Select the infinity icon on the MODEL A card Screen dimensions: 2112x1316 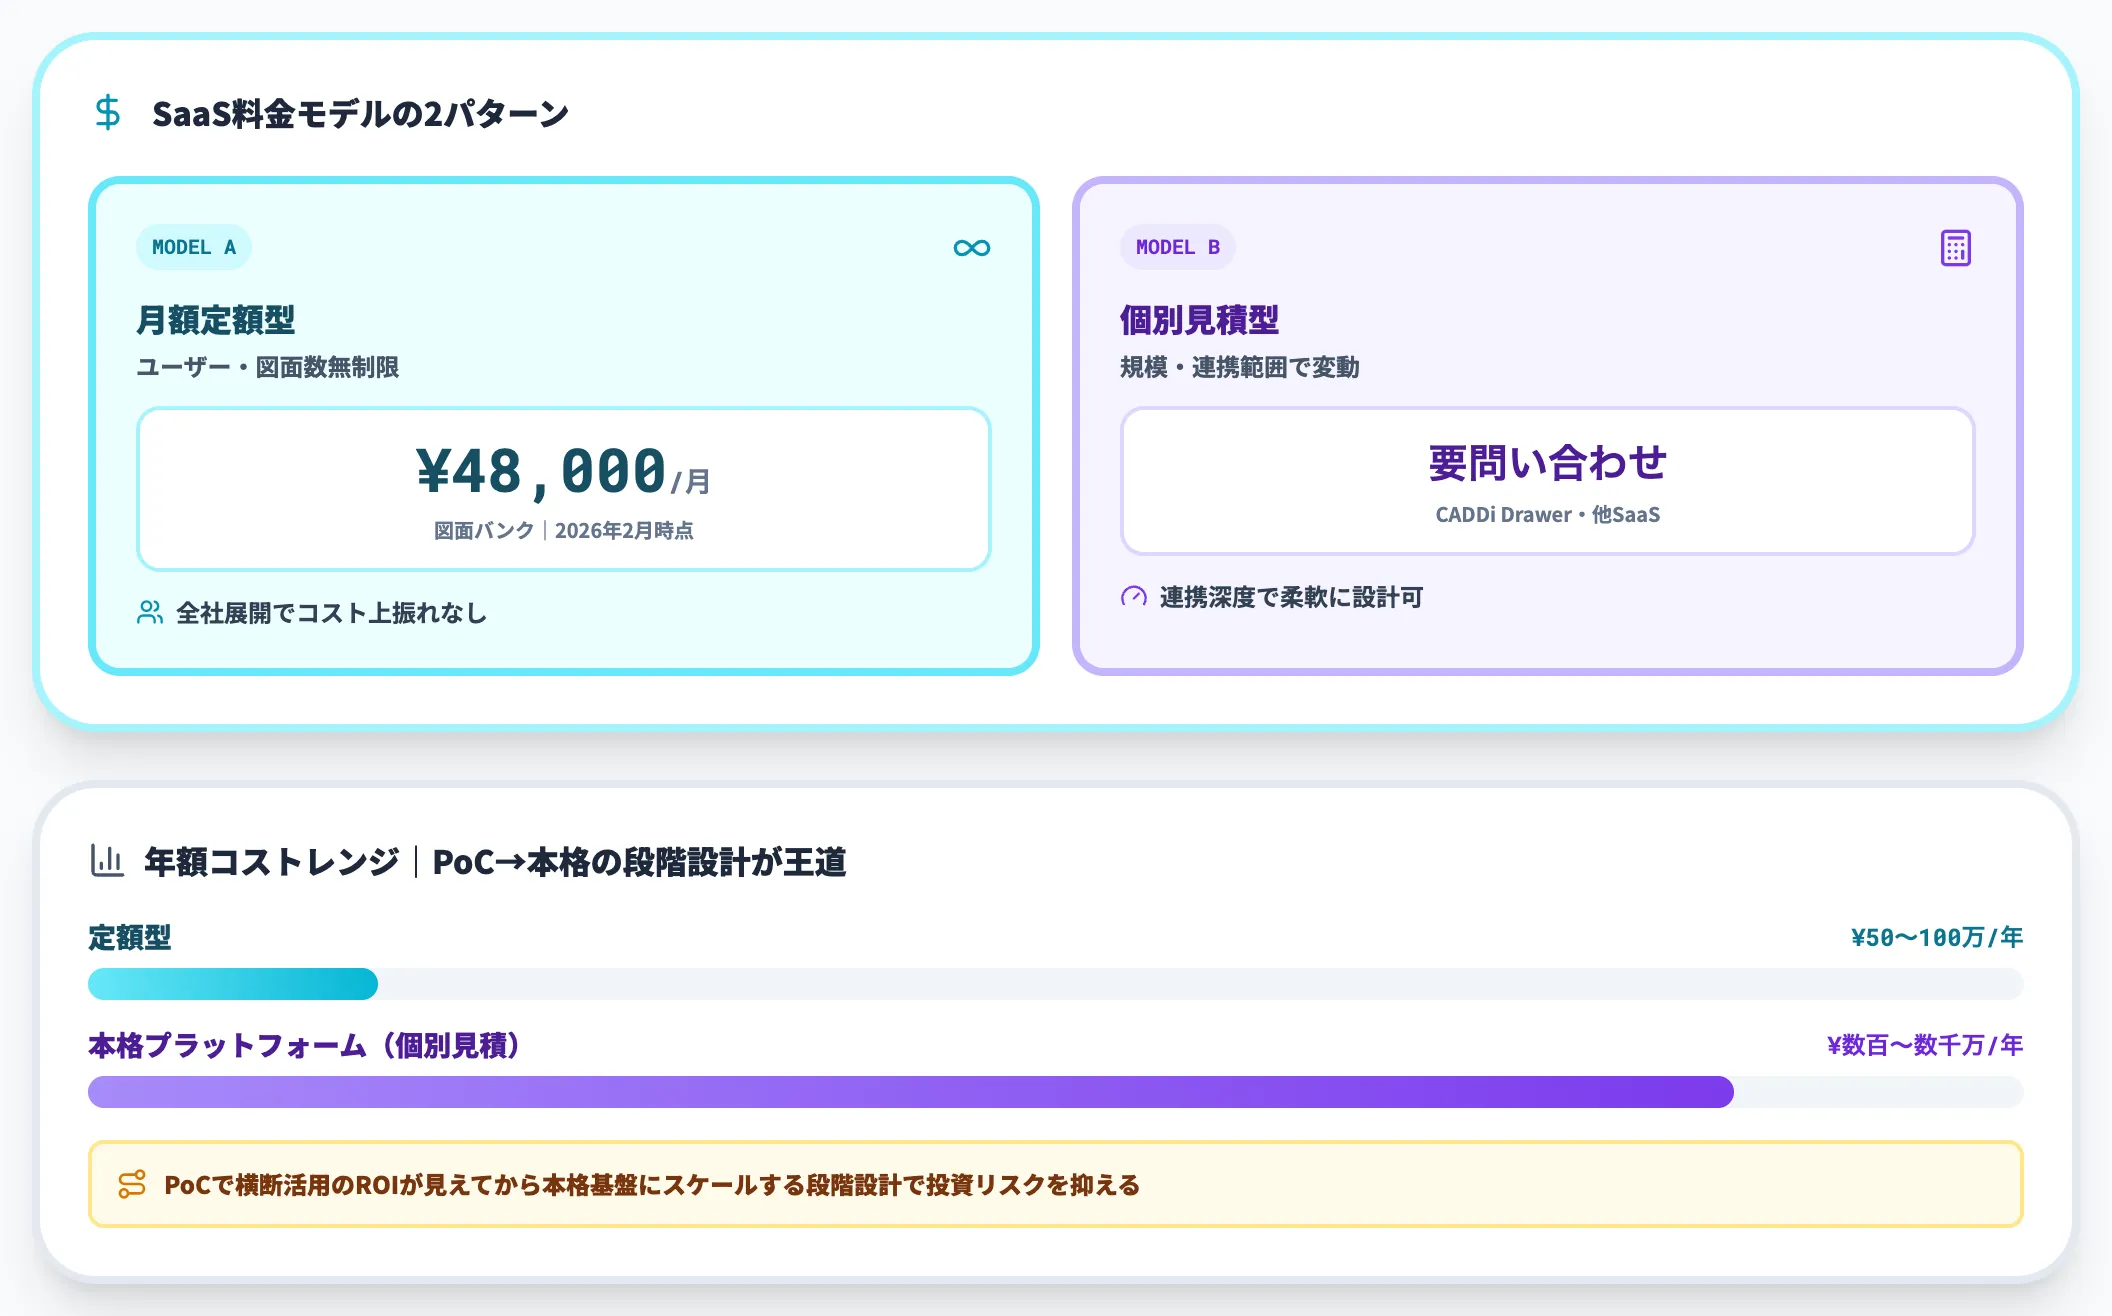(x=971, y=248)
